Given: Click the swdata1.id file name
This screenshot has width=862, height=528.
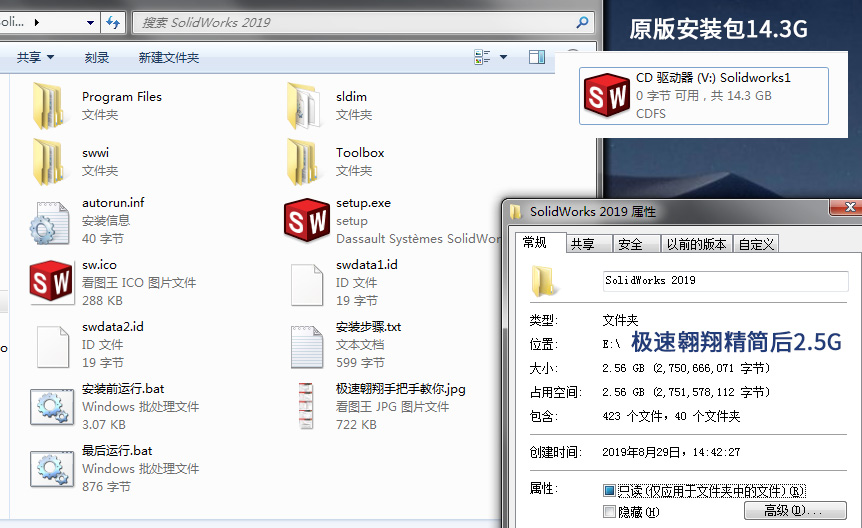Looking at the screenshot, I should (367, 265).
